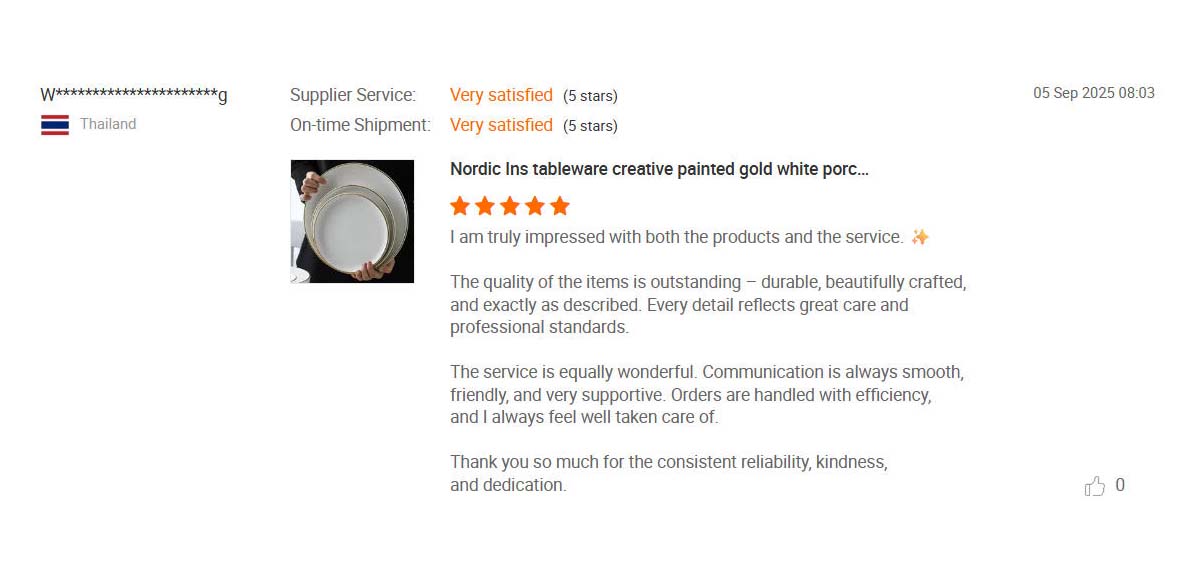Click the Thailand flag icon
Viewport: 1200px width, 580px height.
coord(55,125)
